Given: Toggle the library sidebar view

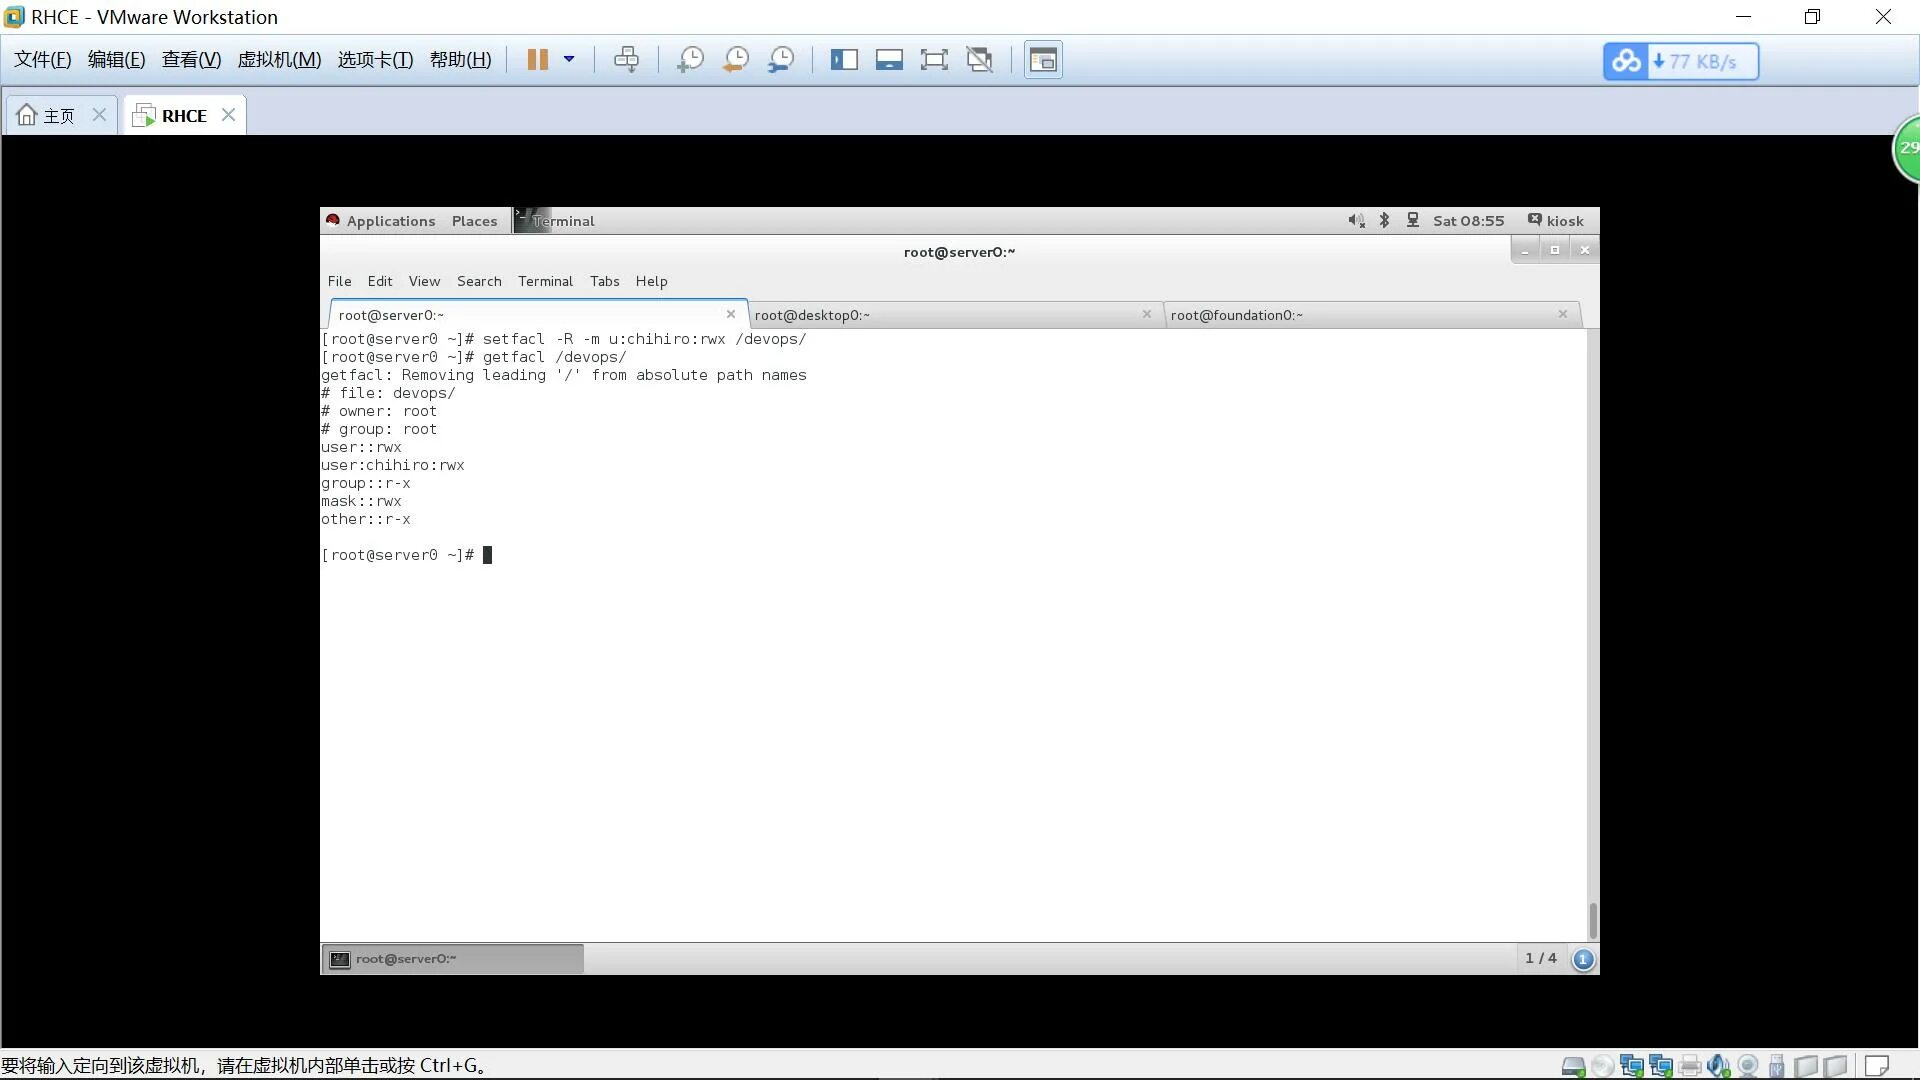Looking at the screenshot, I should pyautogui.click(x=844, y=60).
